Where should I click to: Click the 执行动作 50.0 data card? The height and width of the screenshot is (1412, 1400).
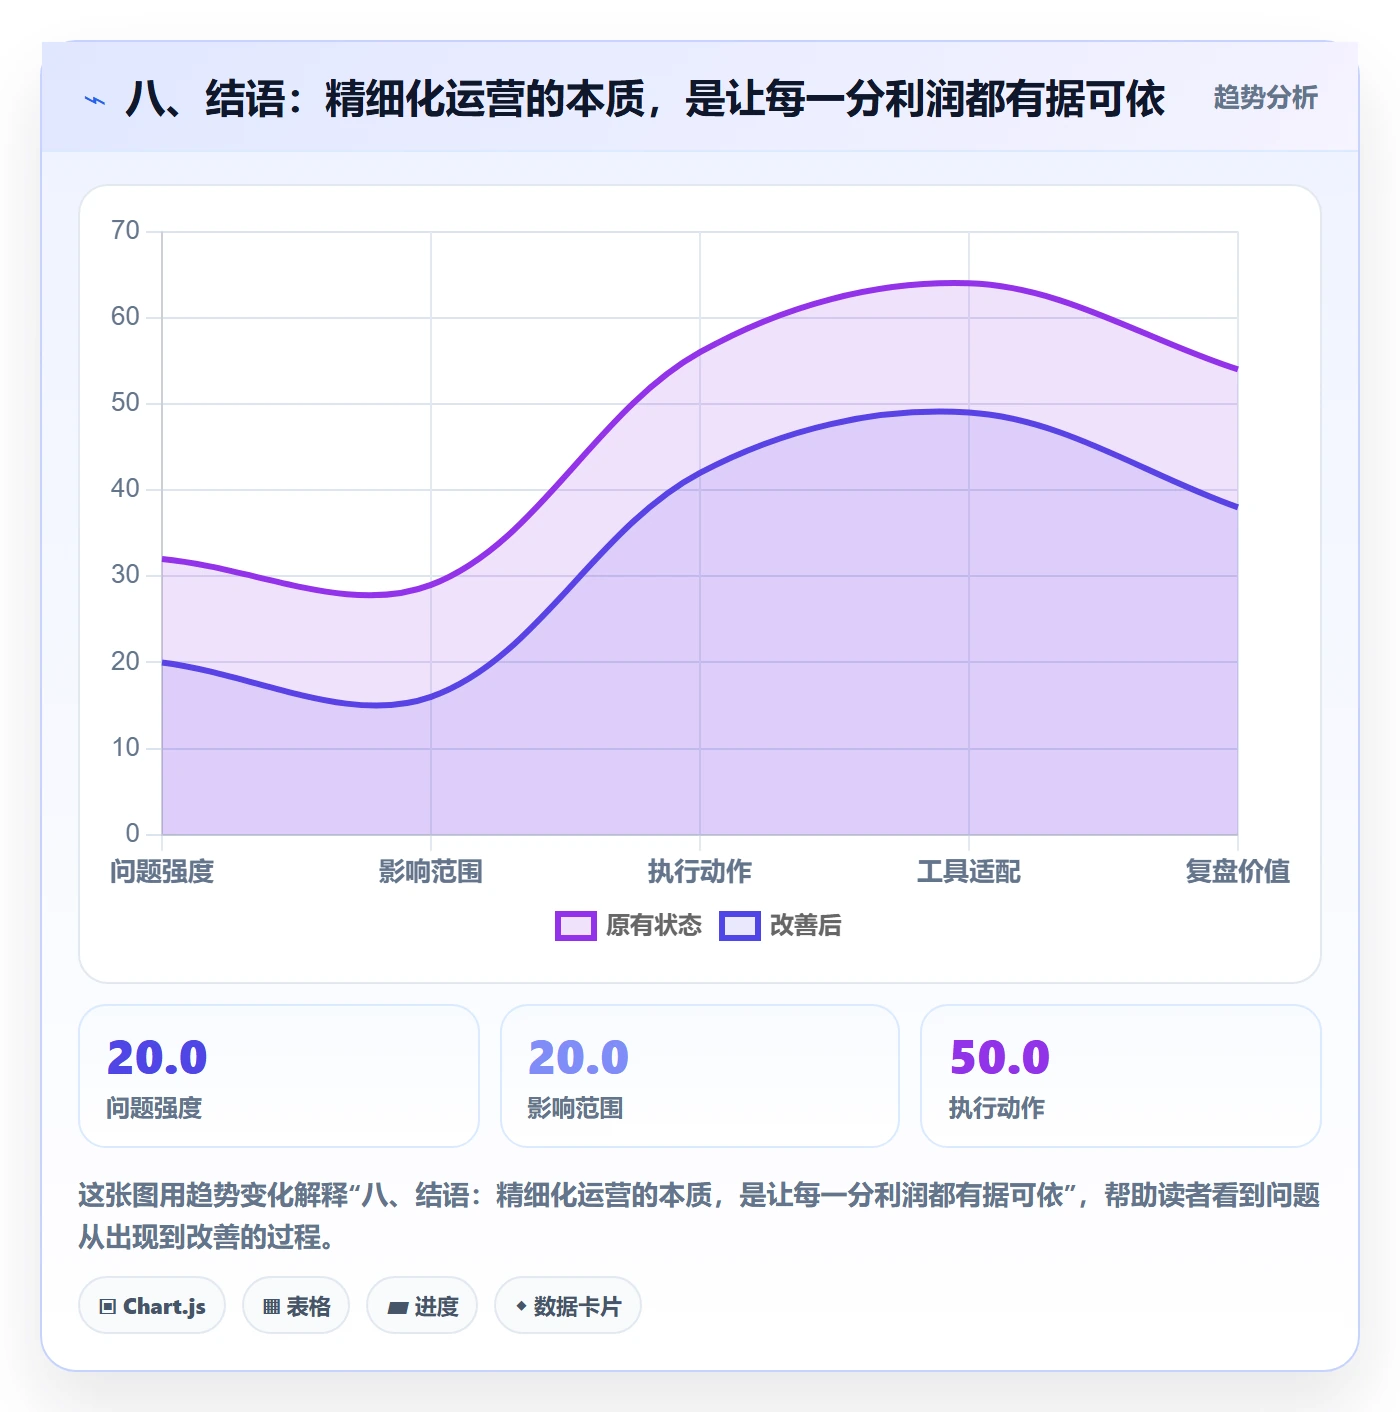pos(1121,1076)
